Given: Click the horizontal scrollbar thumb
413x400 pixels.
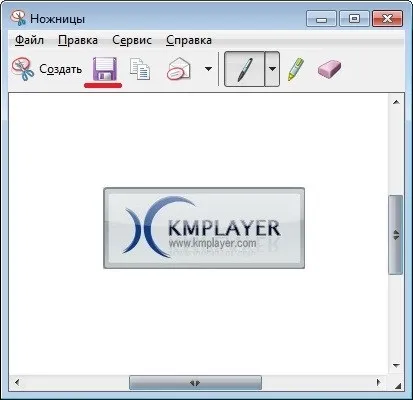Looking at the screenshot, I should pos(195,383).
